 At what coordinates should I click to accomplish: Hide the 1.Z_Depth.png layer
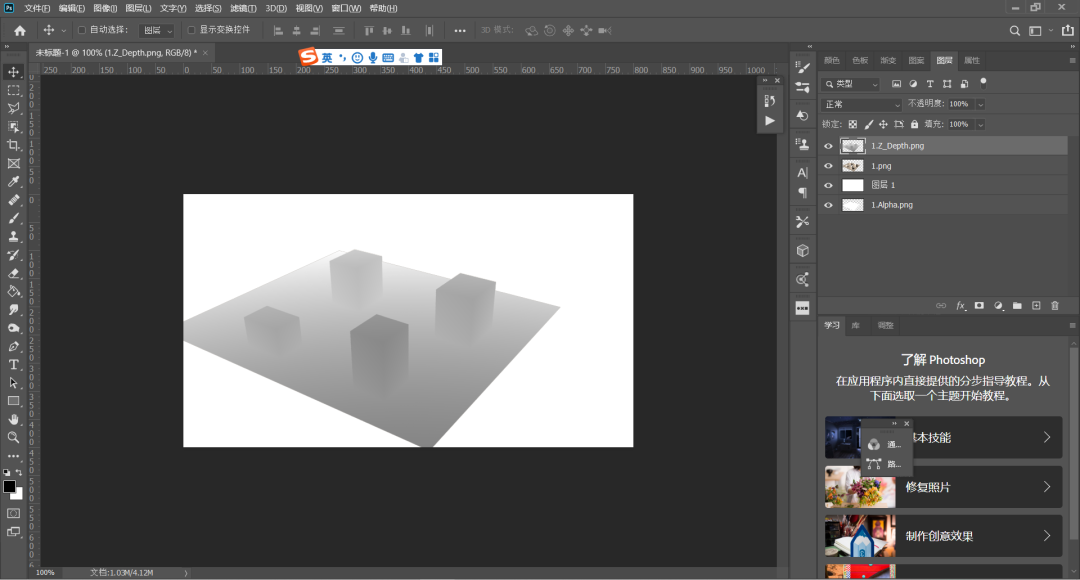829,146
